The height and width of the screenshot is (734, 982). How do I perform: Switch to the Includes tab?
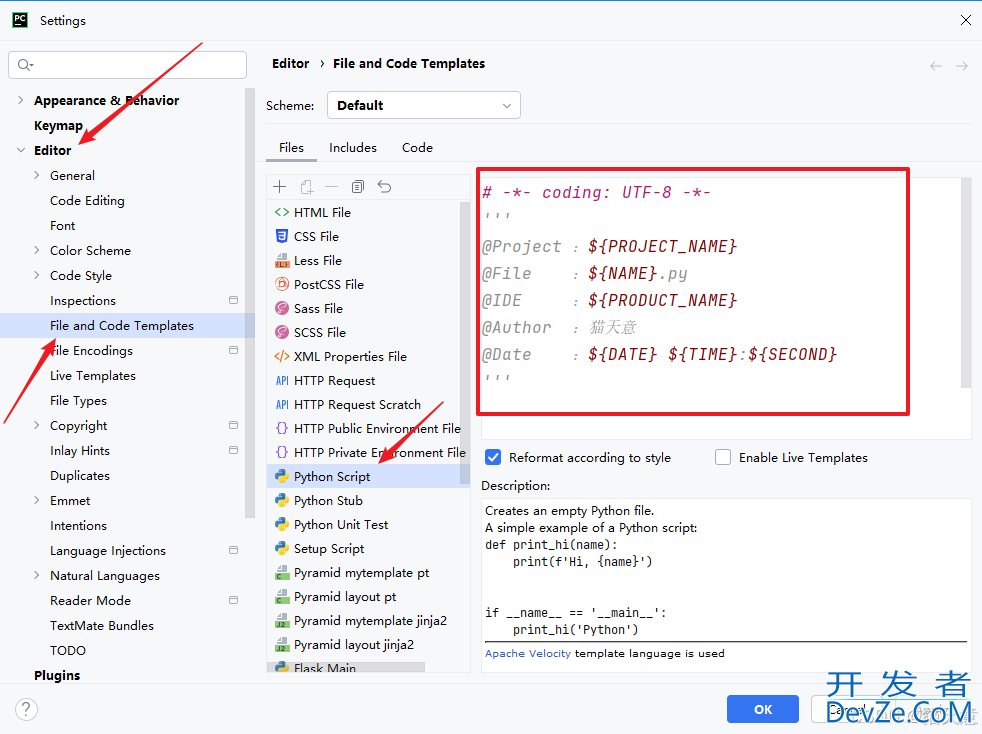[x=353, y=148]
